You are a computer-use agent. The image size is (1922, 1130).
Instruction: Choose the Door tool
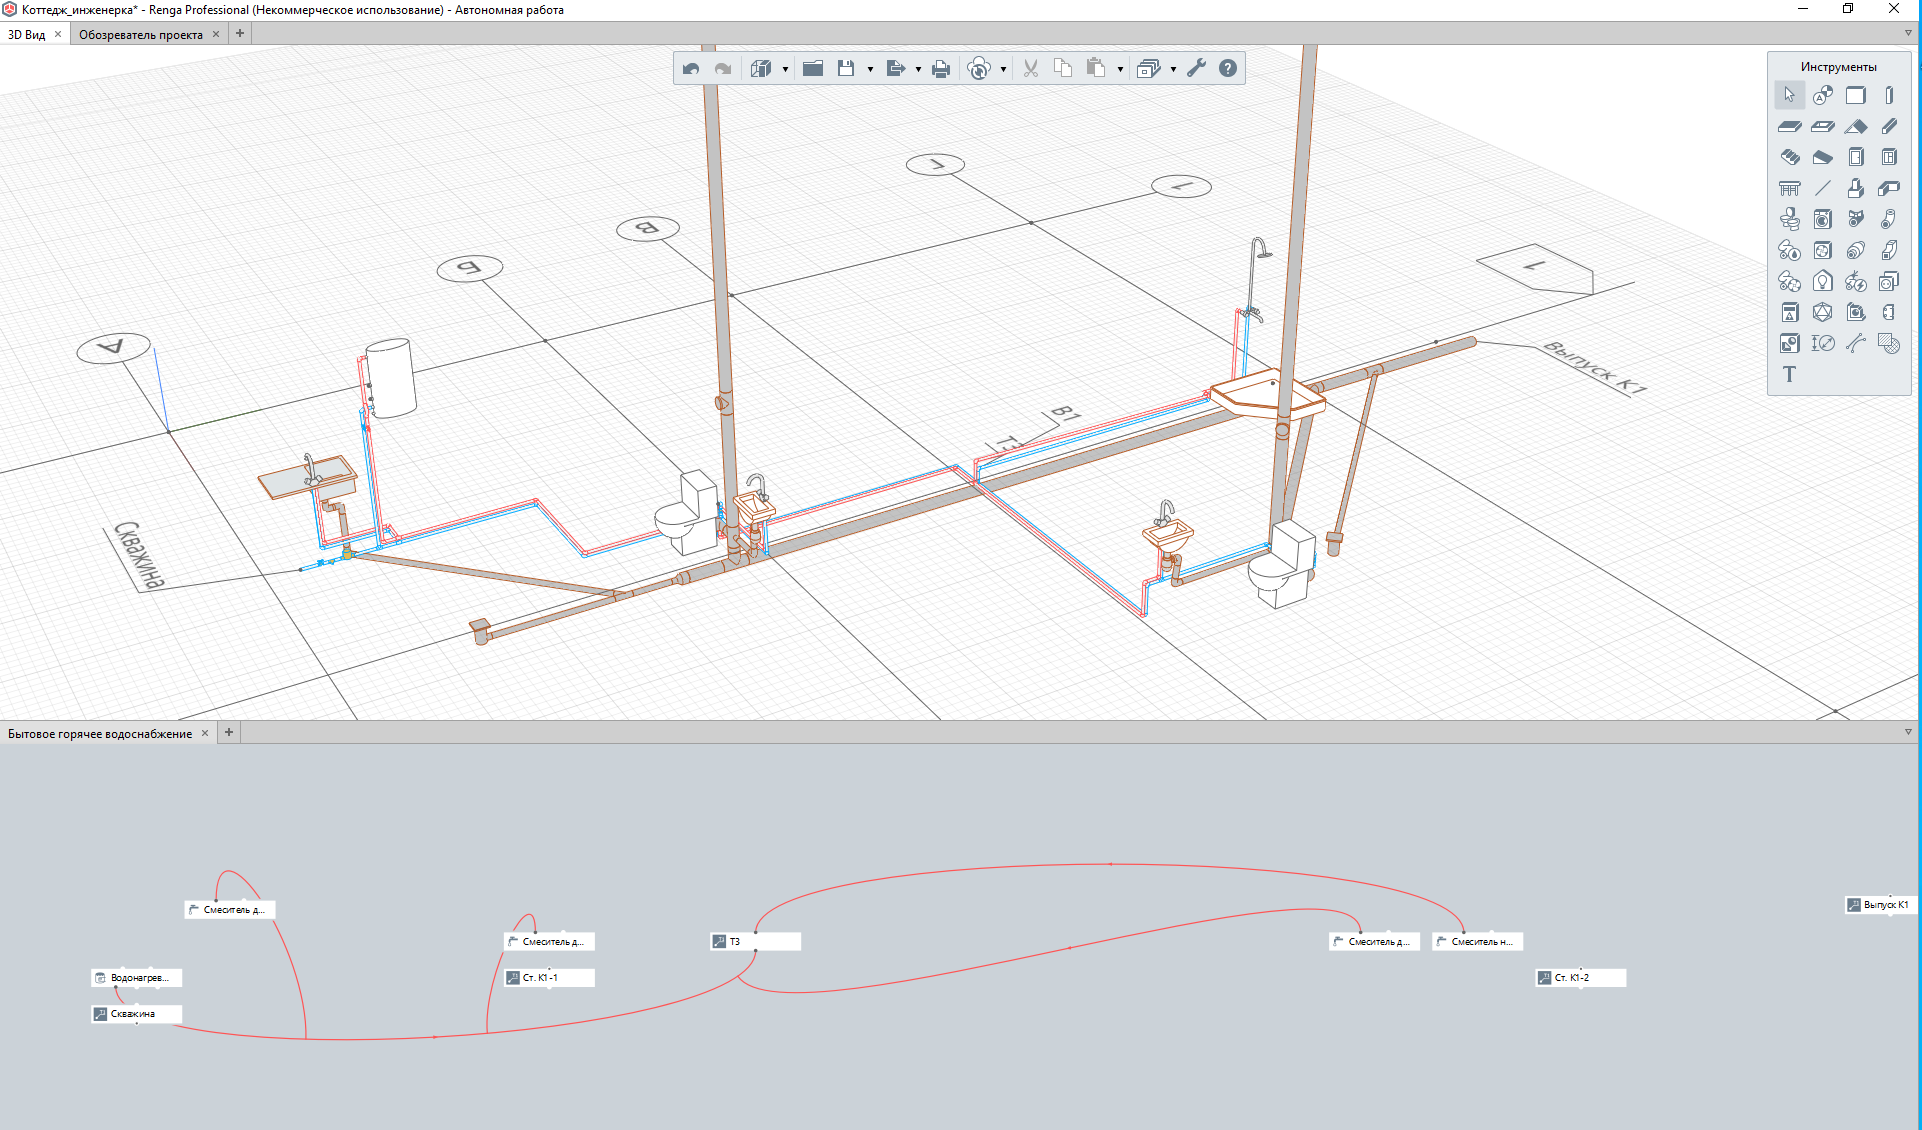(1856, 157)
